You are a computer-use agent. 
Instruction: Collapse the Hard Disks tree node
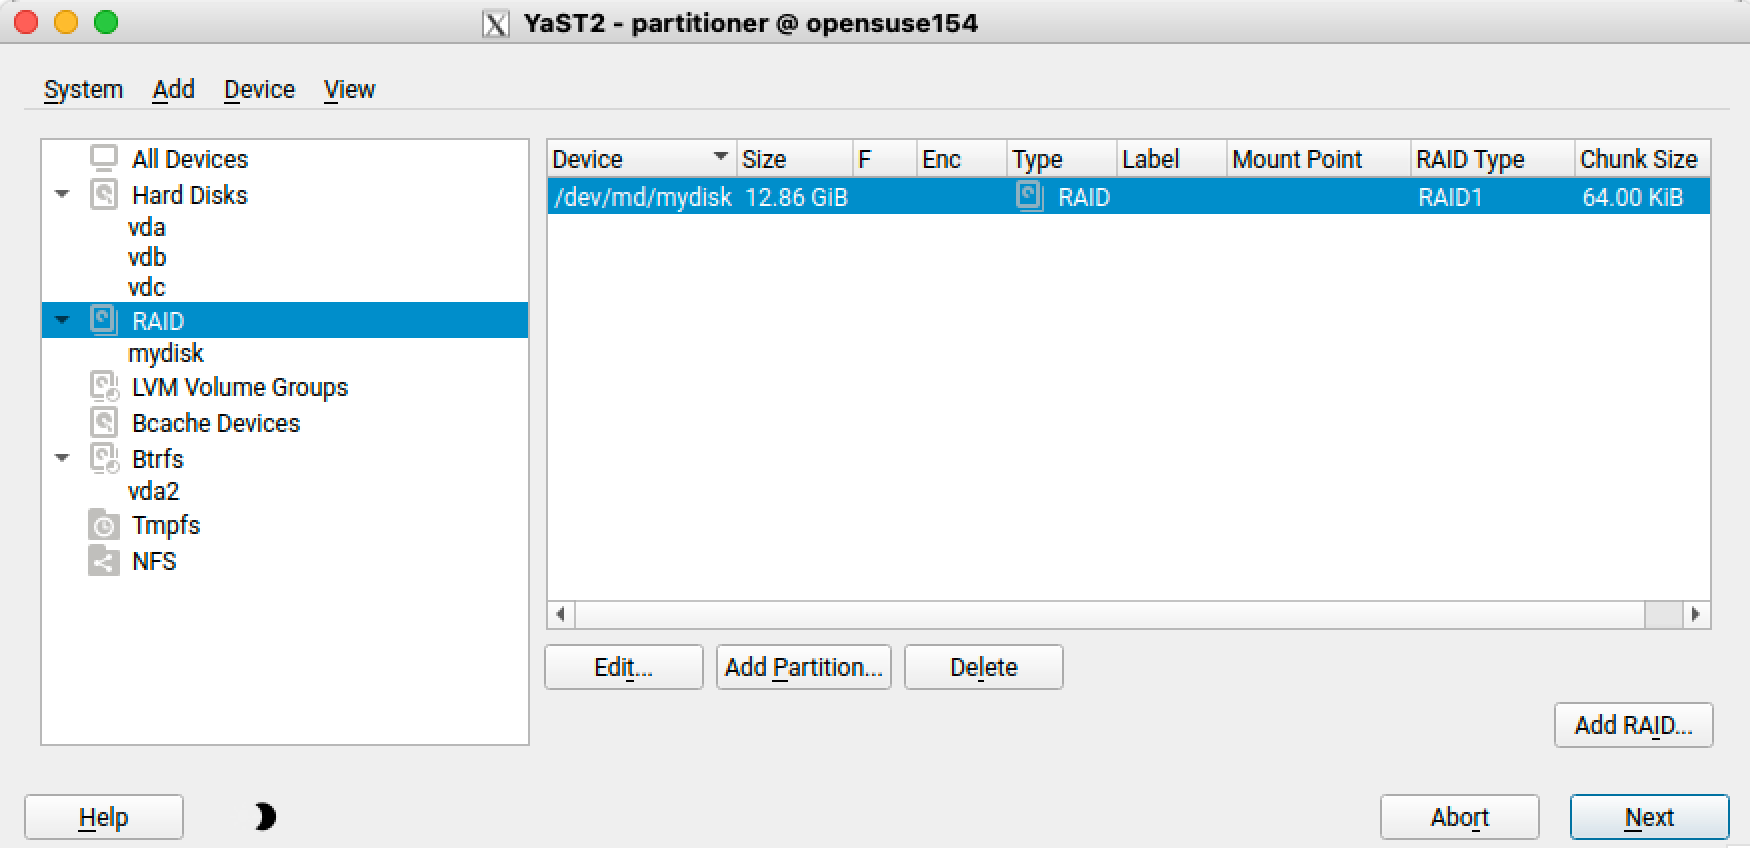pos(62,194)
